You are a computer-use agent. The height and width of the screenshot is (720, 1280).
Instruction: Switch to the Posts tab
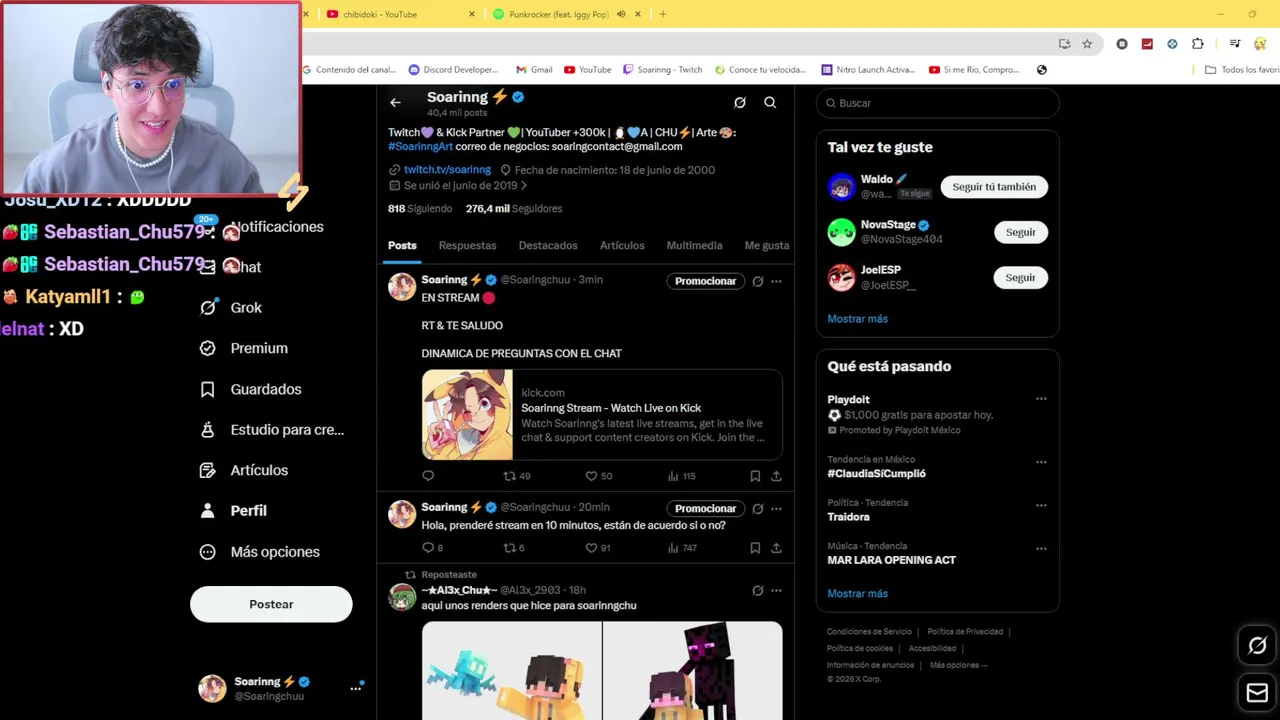(402, 245)
